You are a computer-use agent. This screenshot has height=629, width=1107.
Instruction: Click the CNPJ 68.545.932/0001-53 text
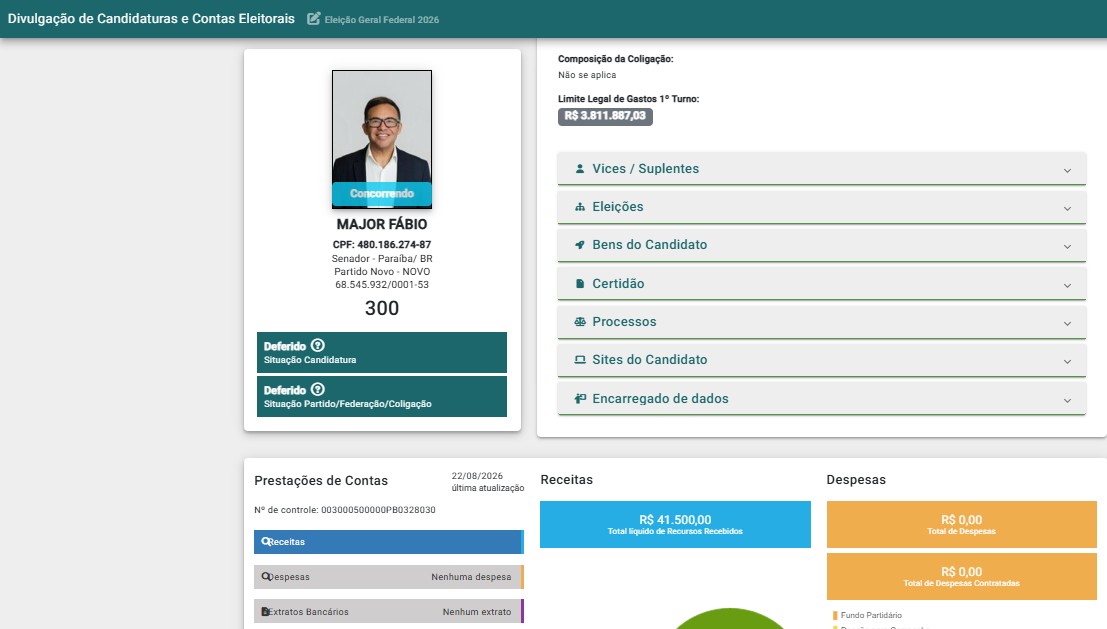pyautogui.click(x=382, y=284)
